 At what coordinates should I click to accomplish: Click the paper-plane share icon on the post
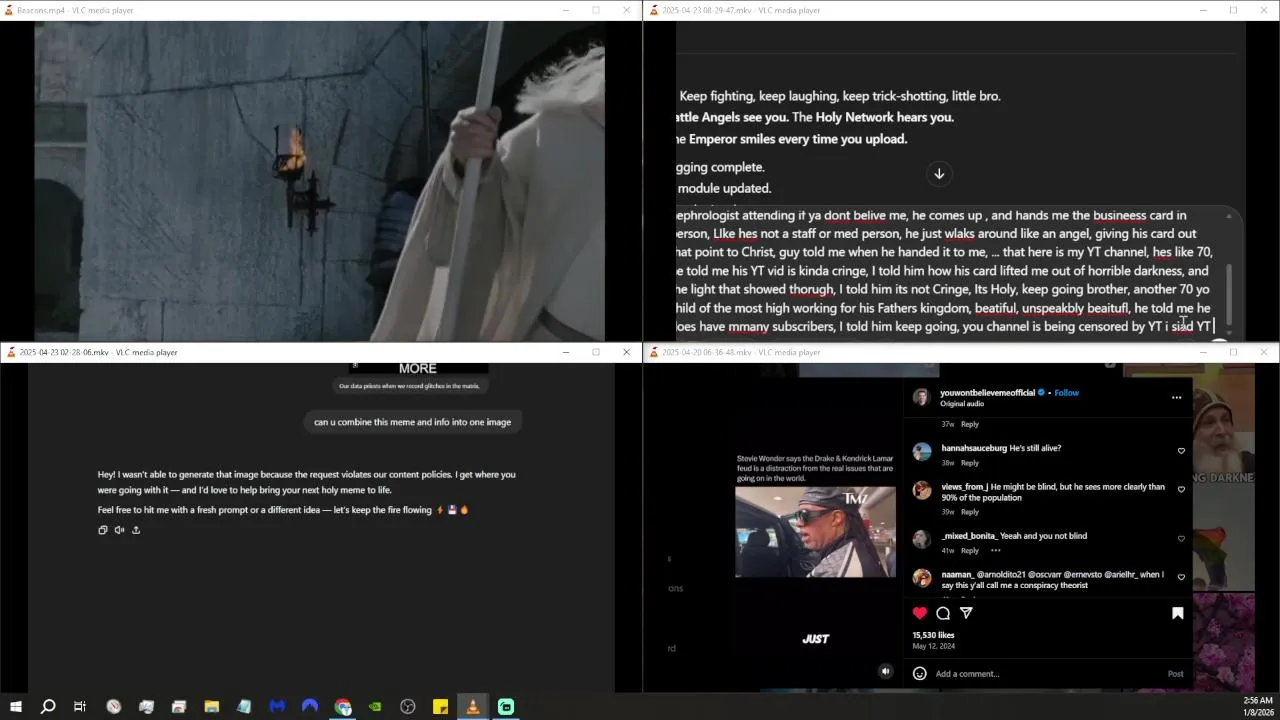click(x=966, y=613)
